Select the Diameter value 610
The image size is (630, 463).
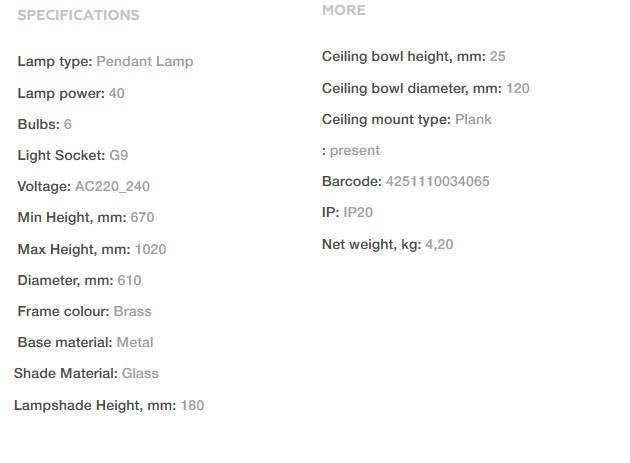[x=129, y=280]
